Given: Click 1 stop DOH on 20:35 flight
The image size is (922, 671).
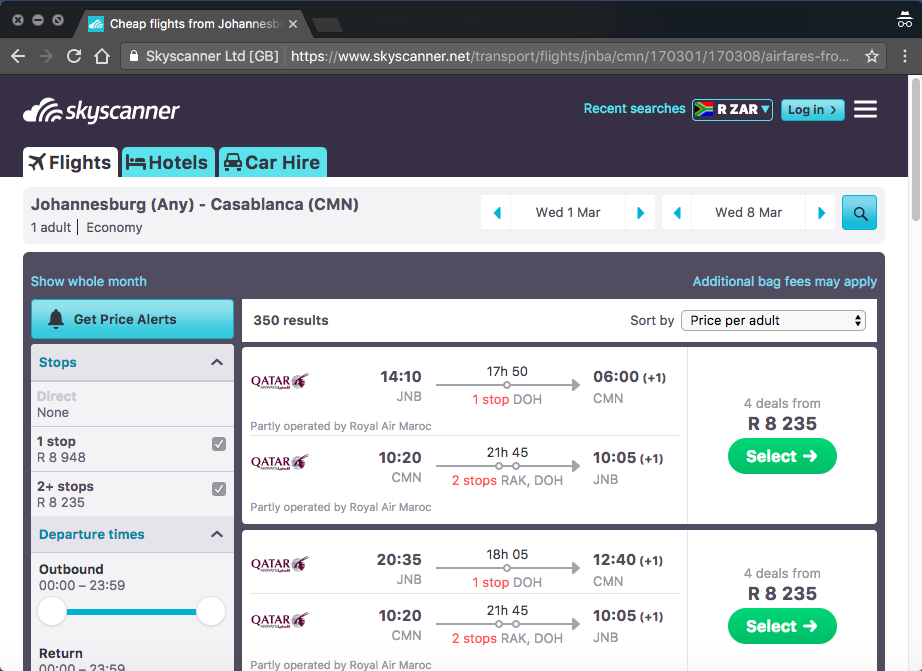Looking at the screenshot, I should (507, 582).
